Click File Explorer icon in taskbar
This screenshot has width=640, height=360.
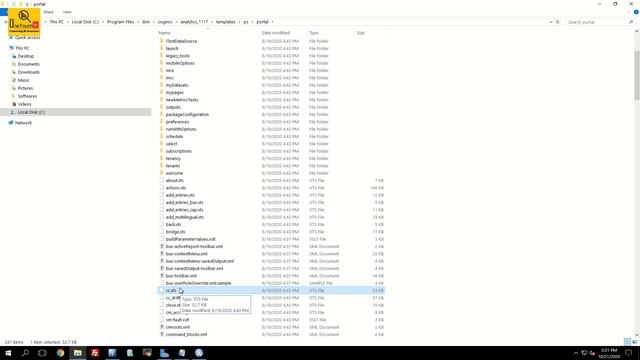pyautogui.click(x=78, y=353)
